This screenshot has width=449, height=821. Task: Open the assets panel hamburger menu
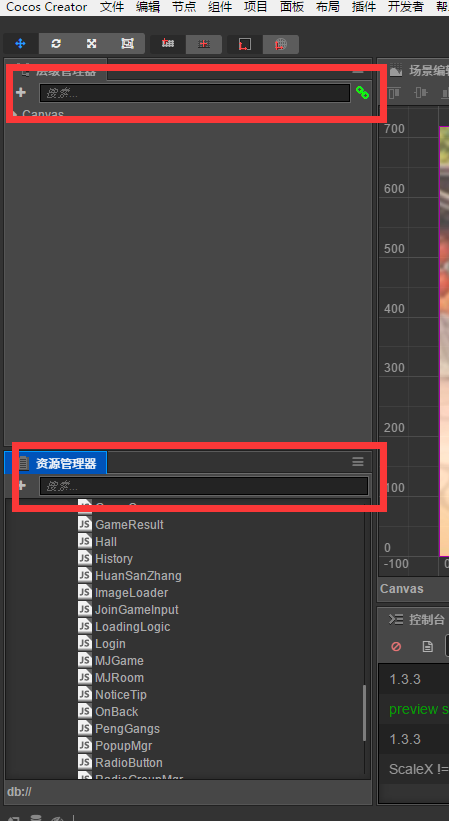(358, 461)
